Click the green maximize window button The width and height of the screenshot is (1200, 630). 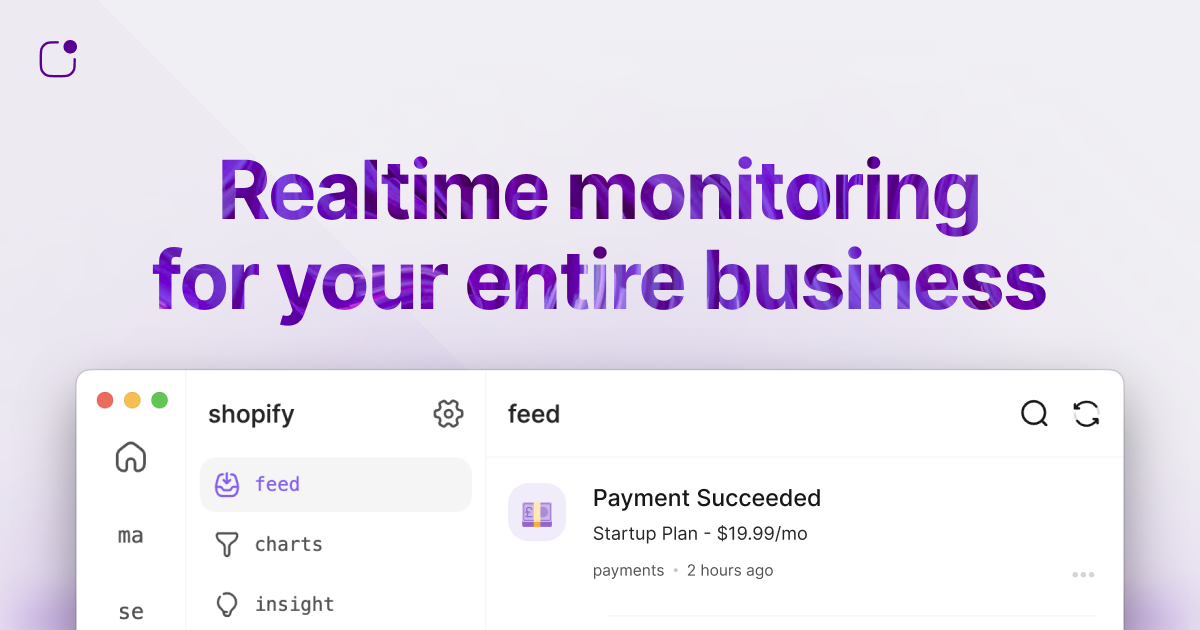coord(160,400)
